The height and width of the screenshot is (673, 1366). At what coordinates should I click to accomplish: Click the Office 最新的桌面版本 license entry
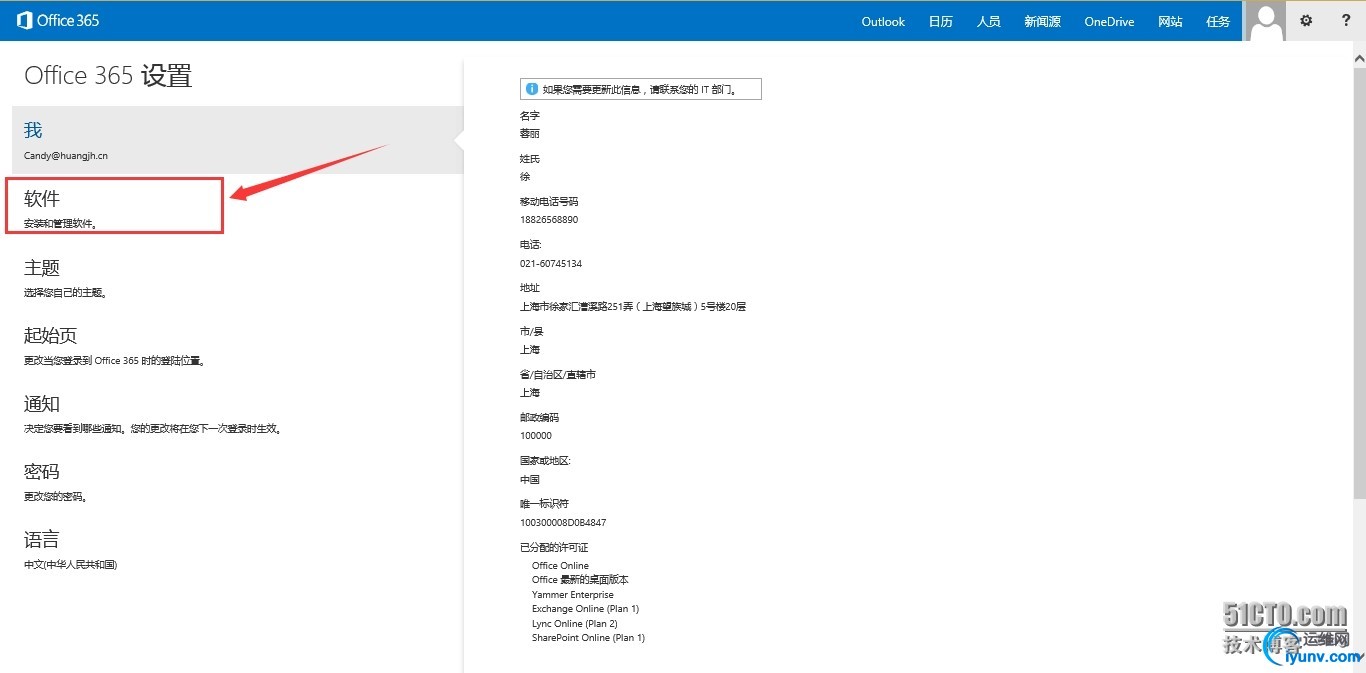(x=580, y=580)
